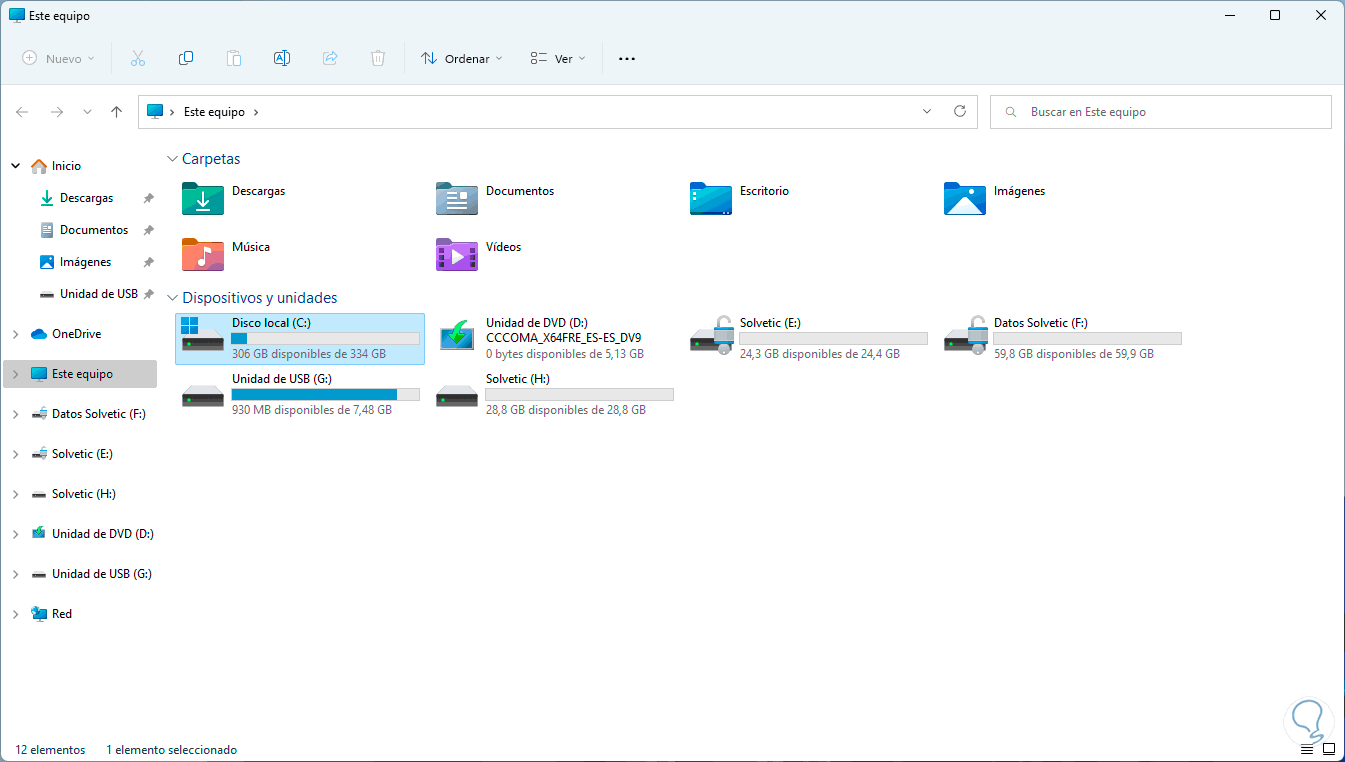Click the Cut scissors icon in toolbar

(138, 59)
